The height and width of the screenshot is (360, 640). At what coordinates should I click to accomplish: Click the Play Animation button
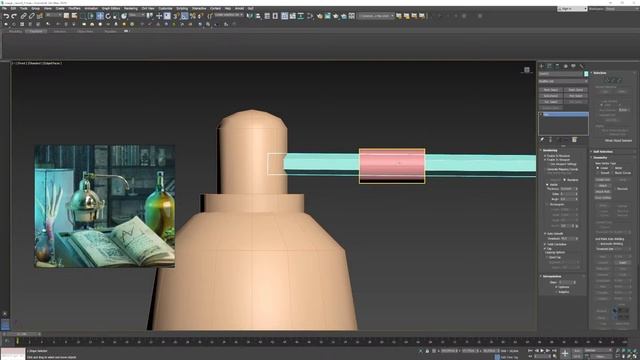542,350
